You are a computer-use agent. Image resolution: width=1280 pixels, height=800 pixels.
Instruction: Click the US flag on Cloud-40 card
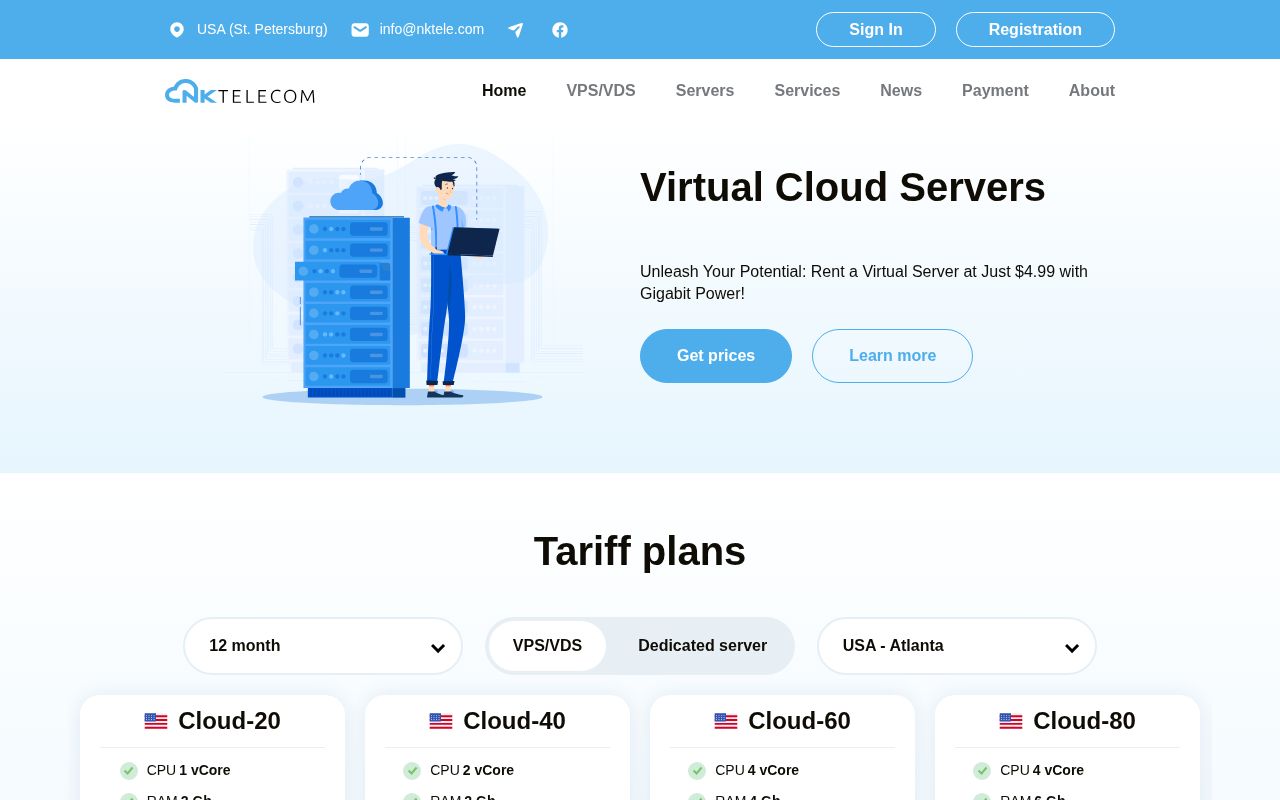coord(441,721)
